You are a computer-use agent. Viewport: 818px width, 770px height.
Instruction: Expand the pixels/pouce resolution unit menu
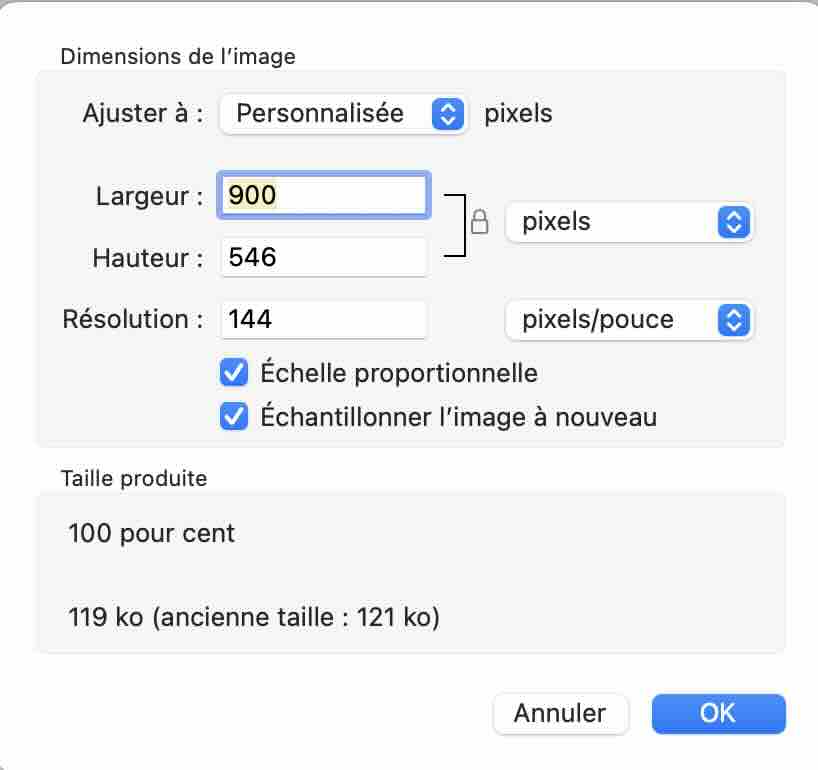(x=629, y=320)
